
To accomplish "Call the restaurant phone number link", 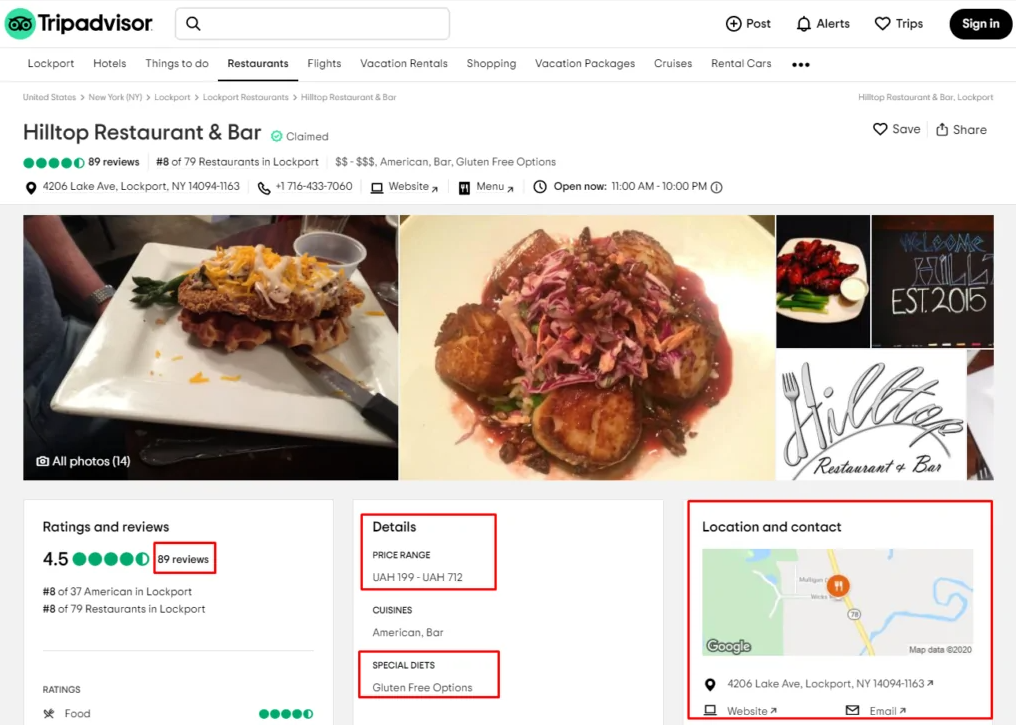I will pos(313,187).
